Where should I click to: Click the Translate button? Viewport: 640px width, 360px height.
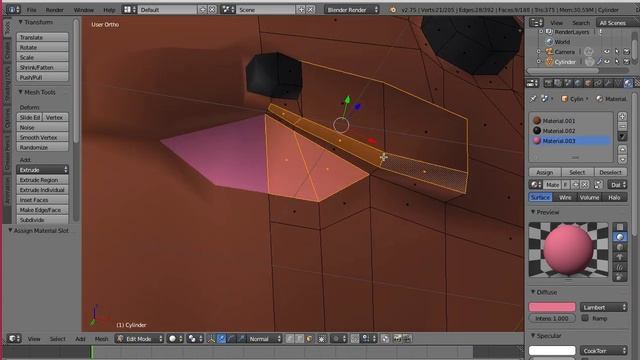42,37
